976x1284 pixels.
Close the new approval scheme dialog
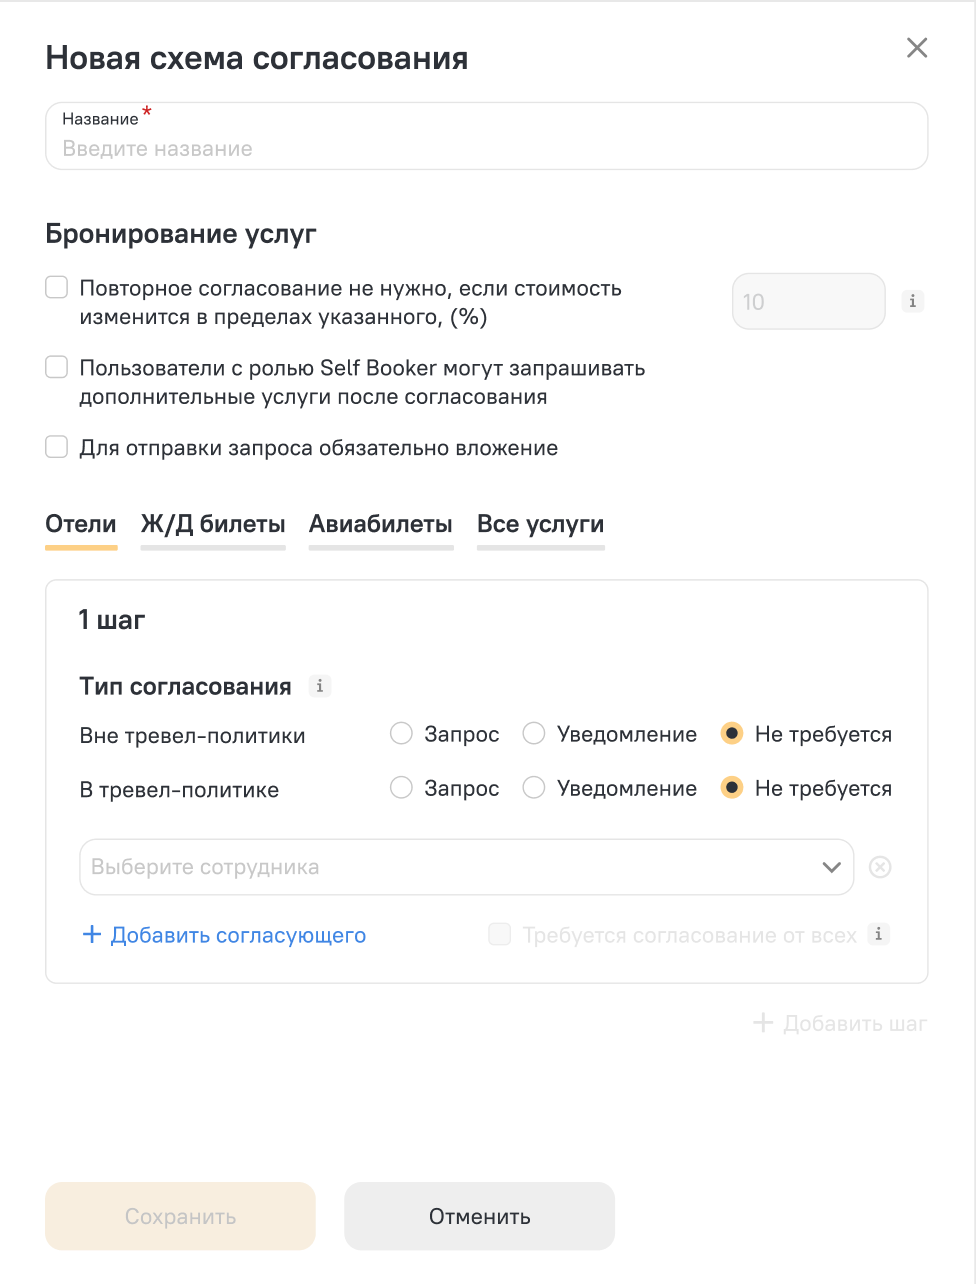[x=917, y=48]
